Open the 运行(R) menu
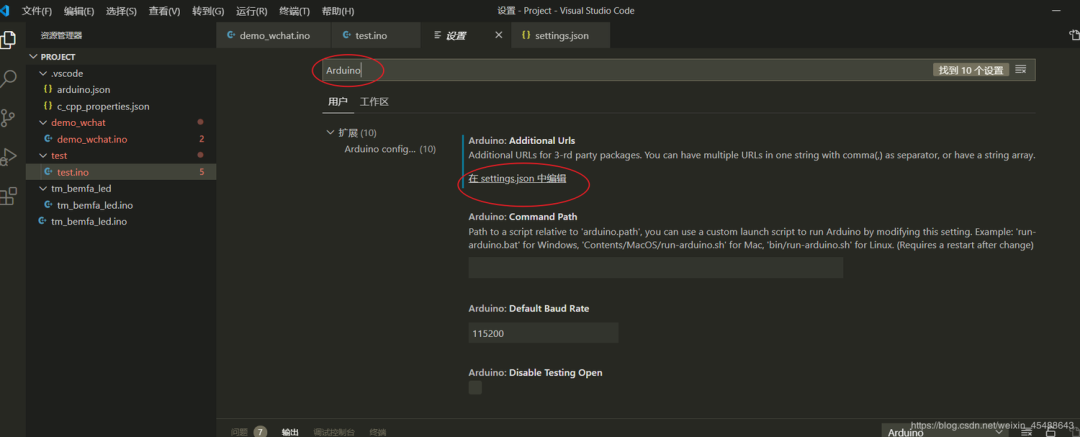Screen dimensions: 1080x437 click(251, 11)
